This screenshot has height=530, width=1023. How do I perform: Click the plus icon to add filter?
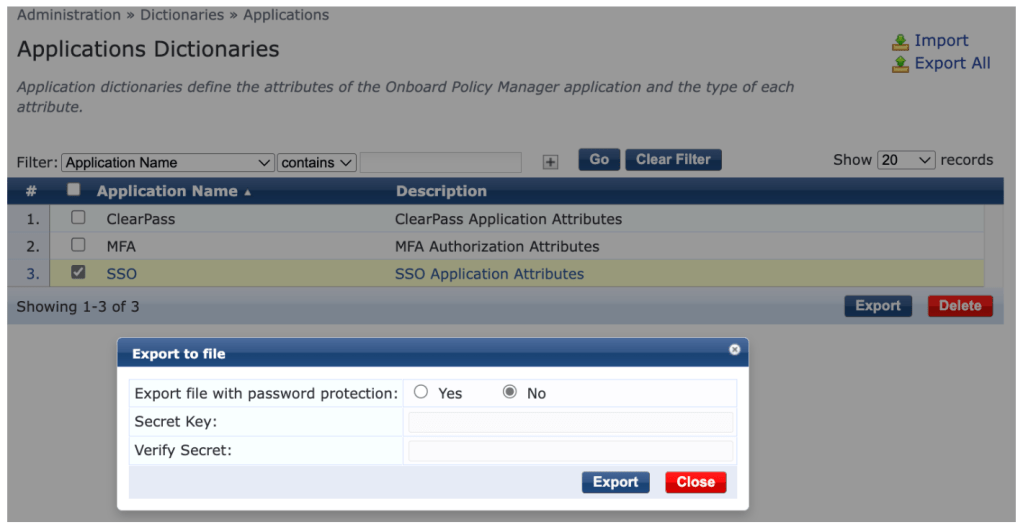pos(550,162)
